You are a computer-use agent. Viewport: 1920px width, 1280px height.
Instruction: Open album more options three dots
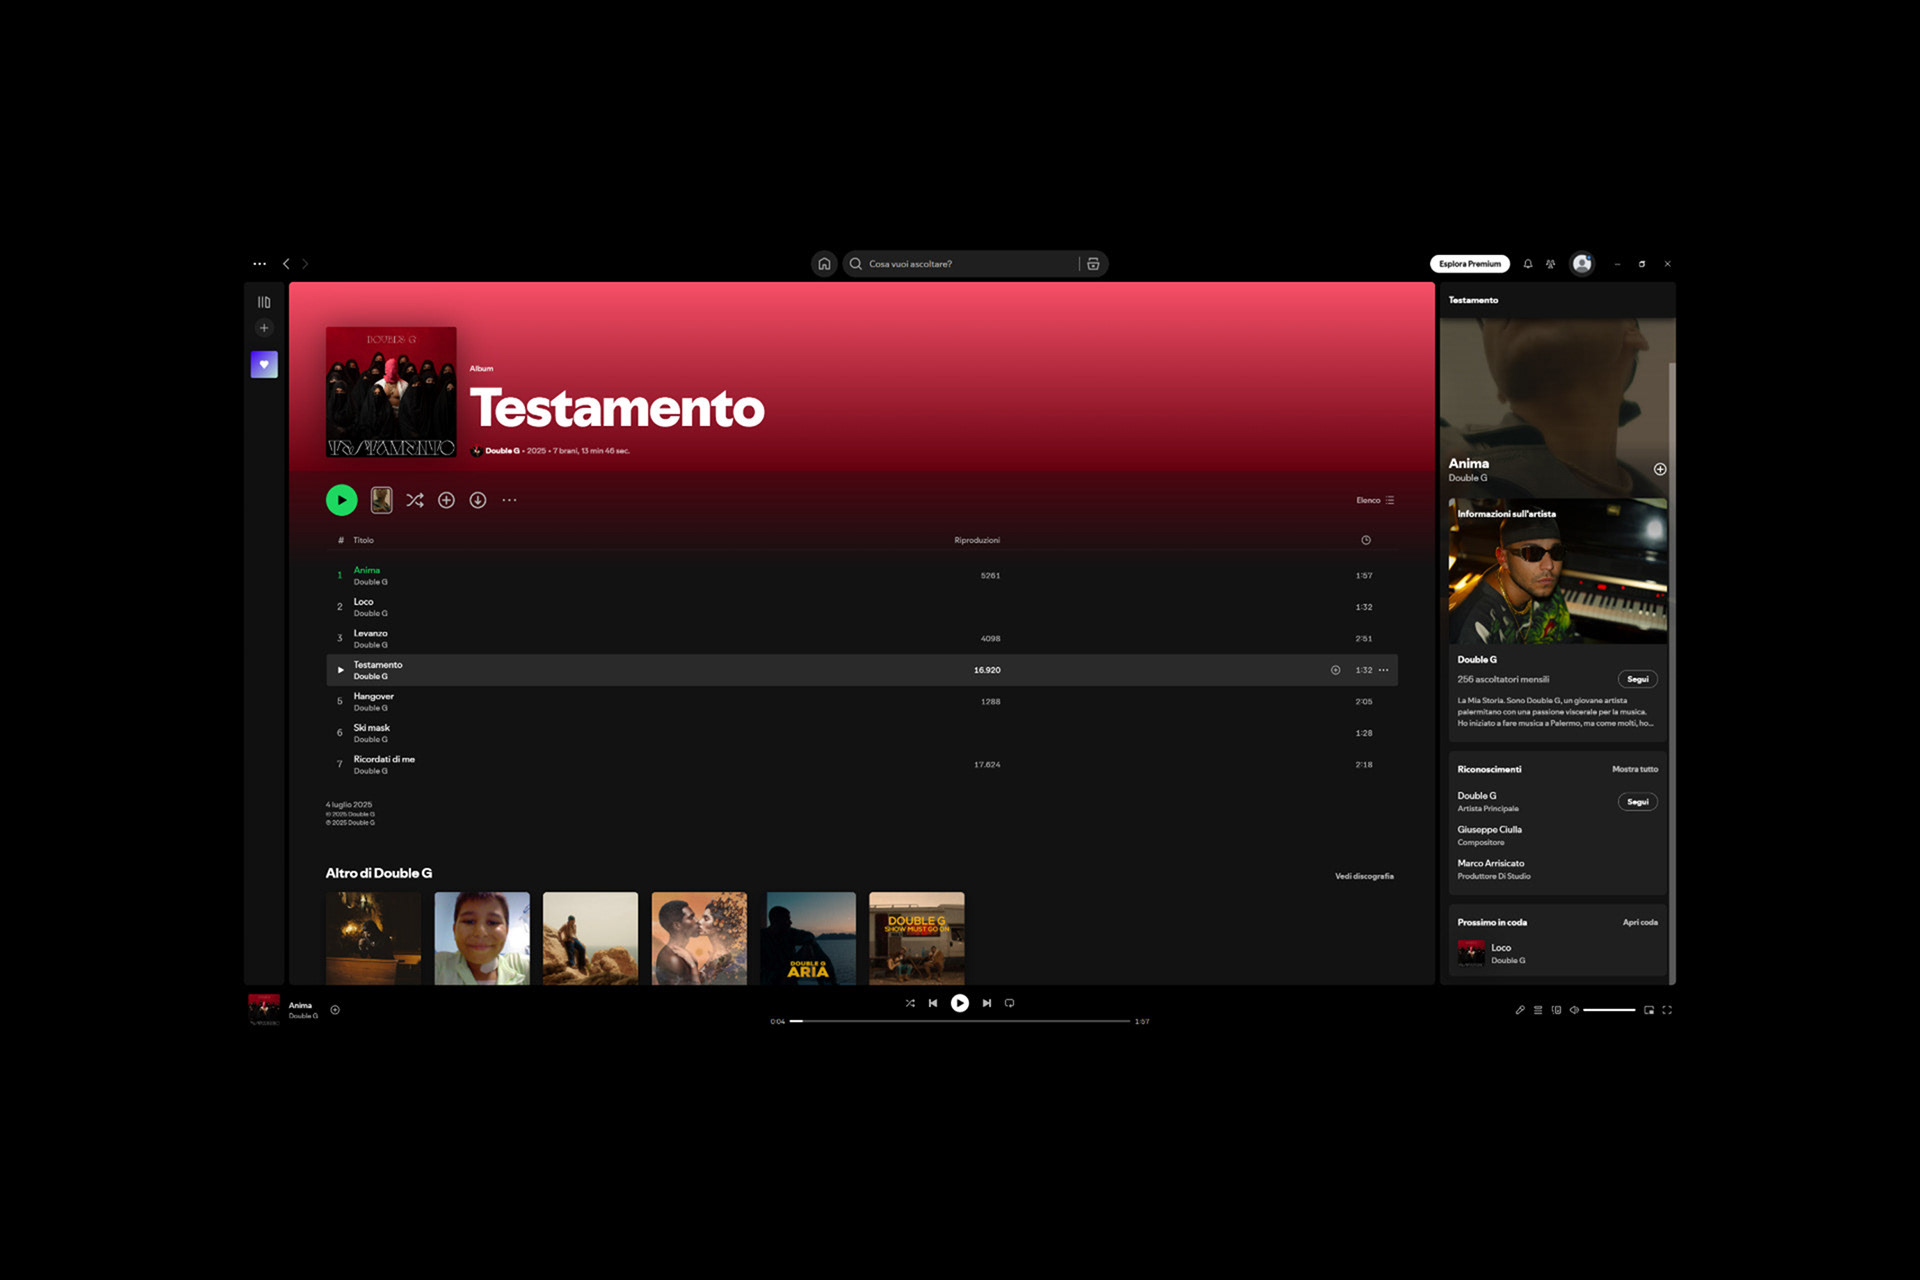(x=509, y=500)
